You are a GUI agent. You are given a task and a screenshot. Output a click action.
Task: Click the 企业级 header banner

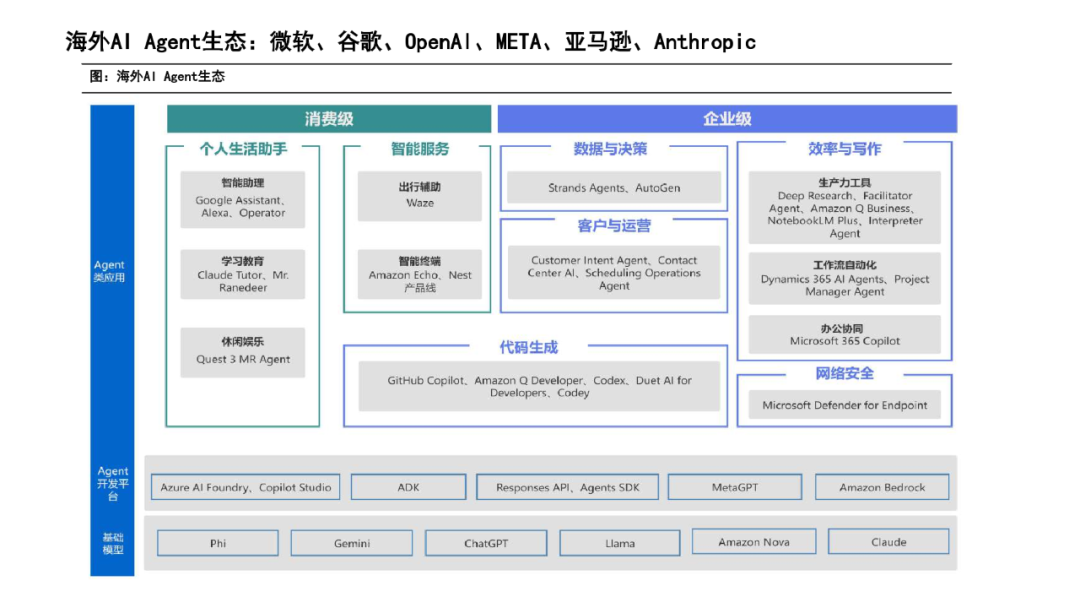(x=727, y=118)
